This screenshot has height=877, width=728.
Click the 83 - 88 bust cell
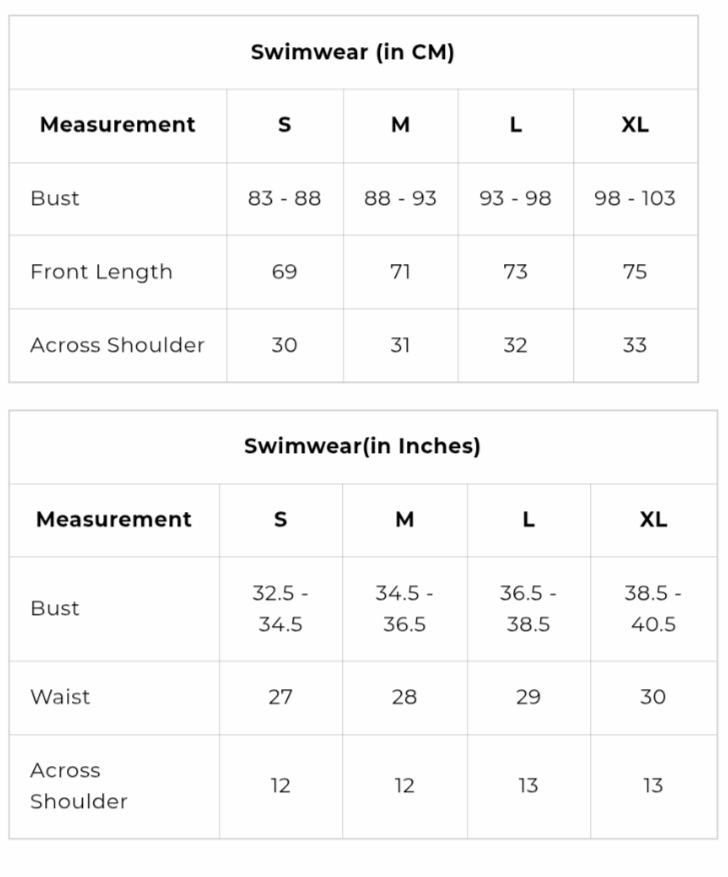pyautogui.click(x=284, y=198)
